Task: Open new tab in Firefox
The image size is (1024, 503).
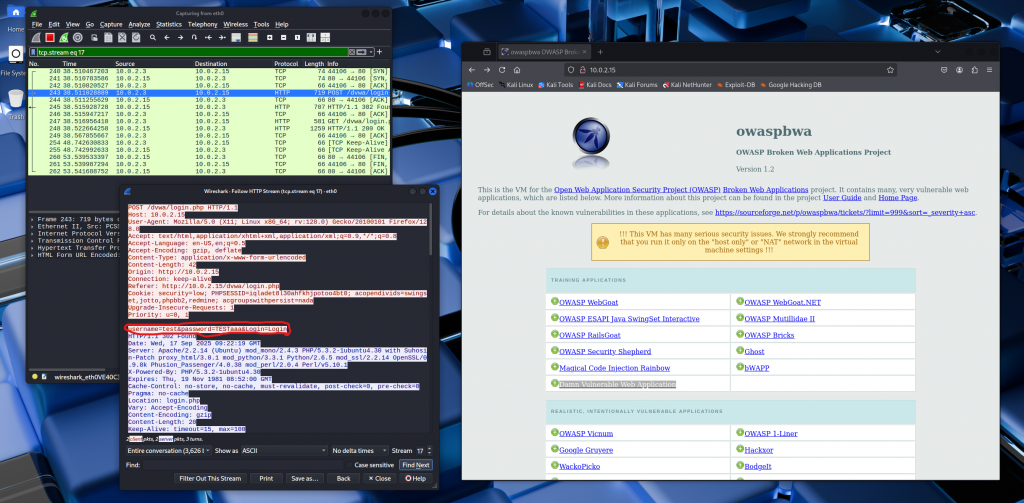Action: [600, 52]
